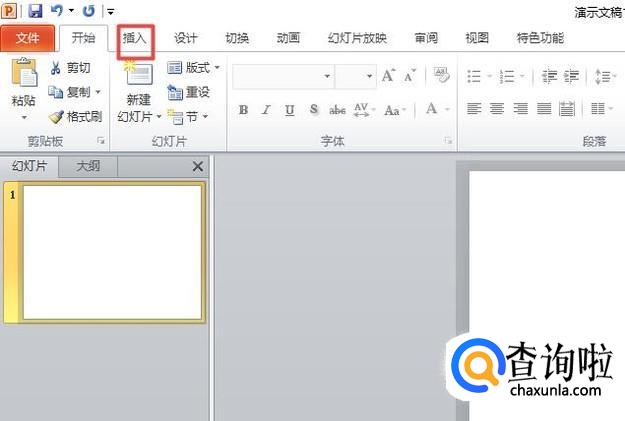Click the Columns icon in paragraph group
Viewport: 625px width, 421px height.
click(597, 108)
